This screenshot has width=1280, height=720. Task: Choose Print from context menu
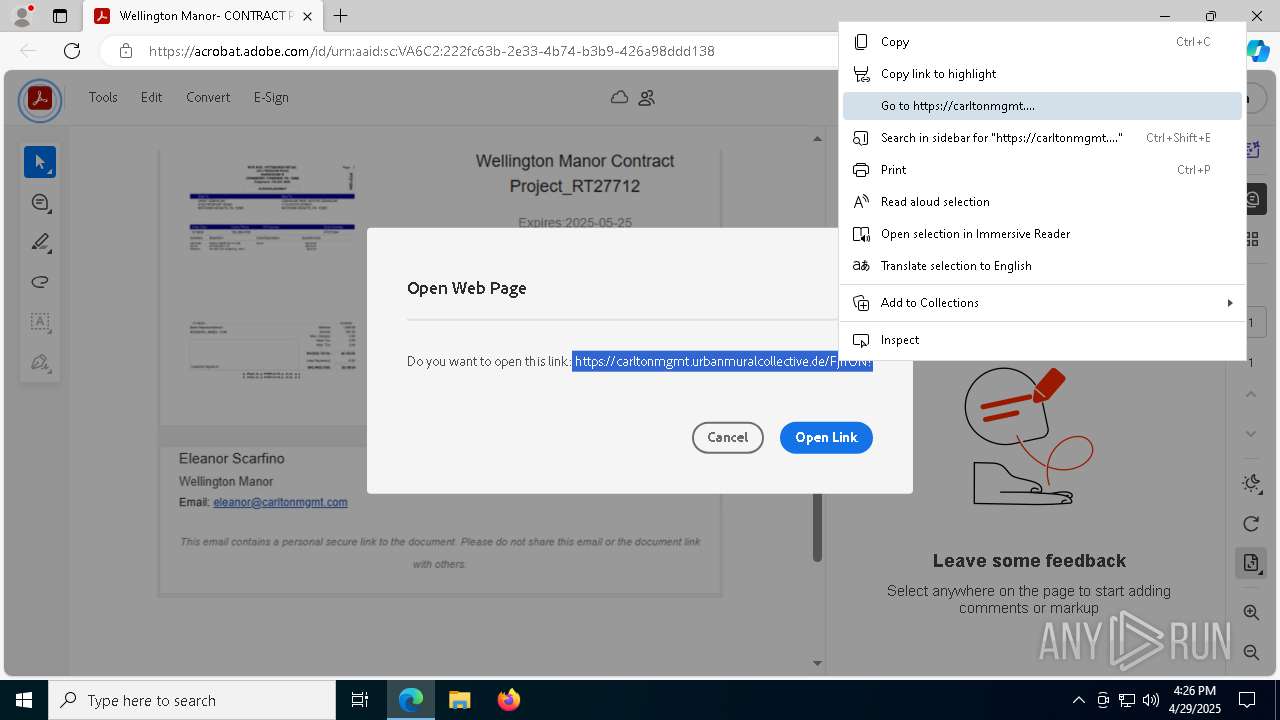click(1042, 170)
